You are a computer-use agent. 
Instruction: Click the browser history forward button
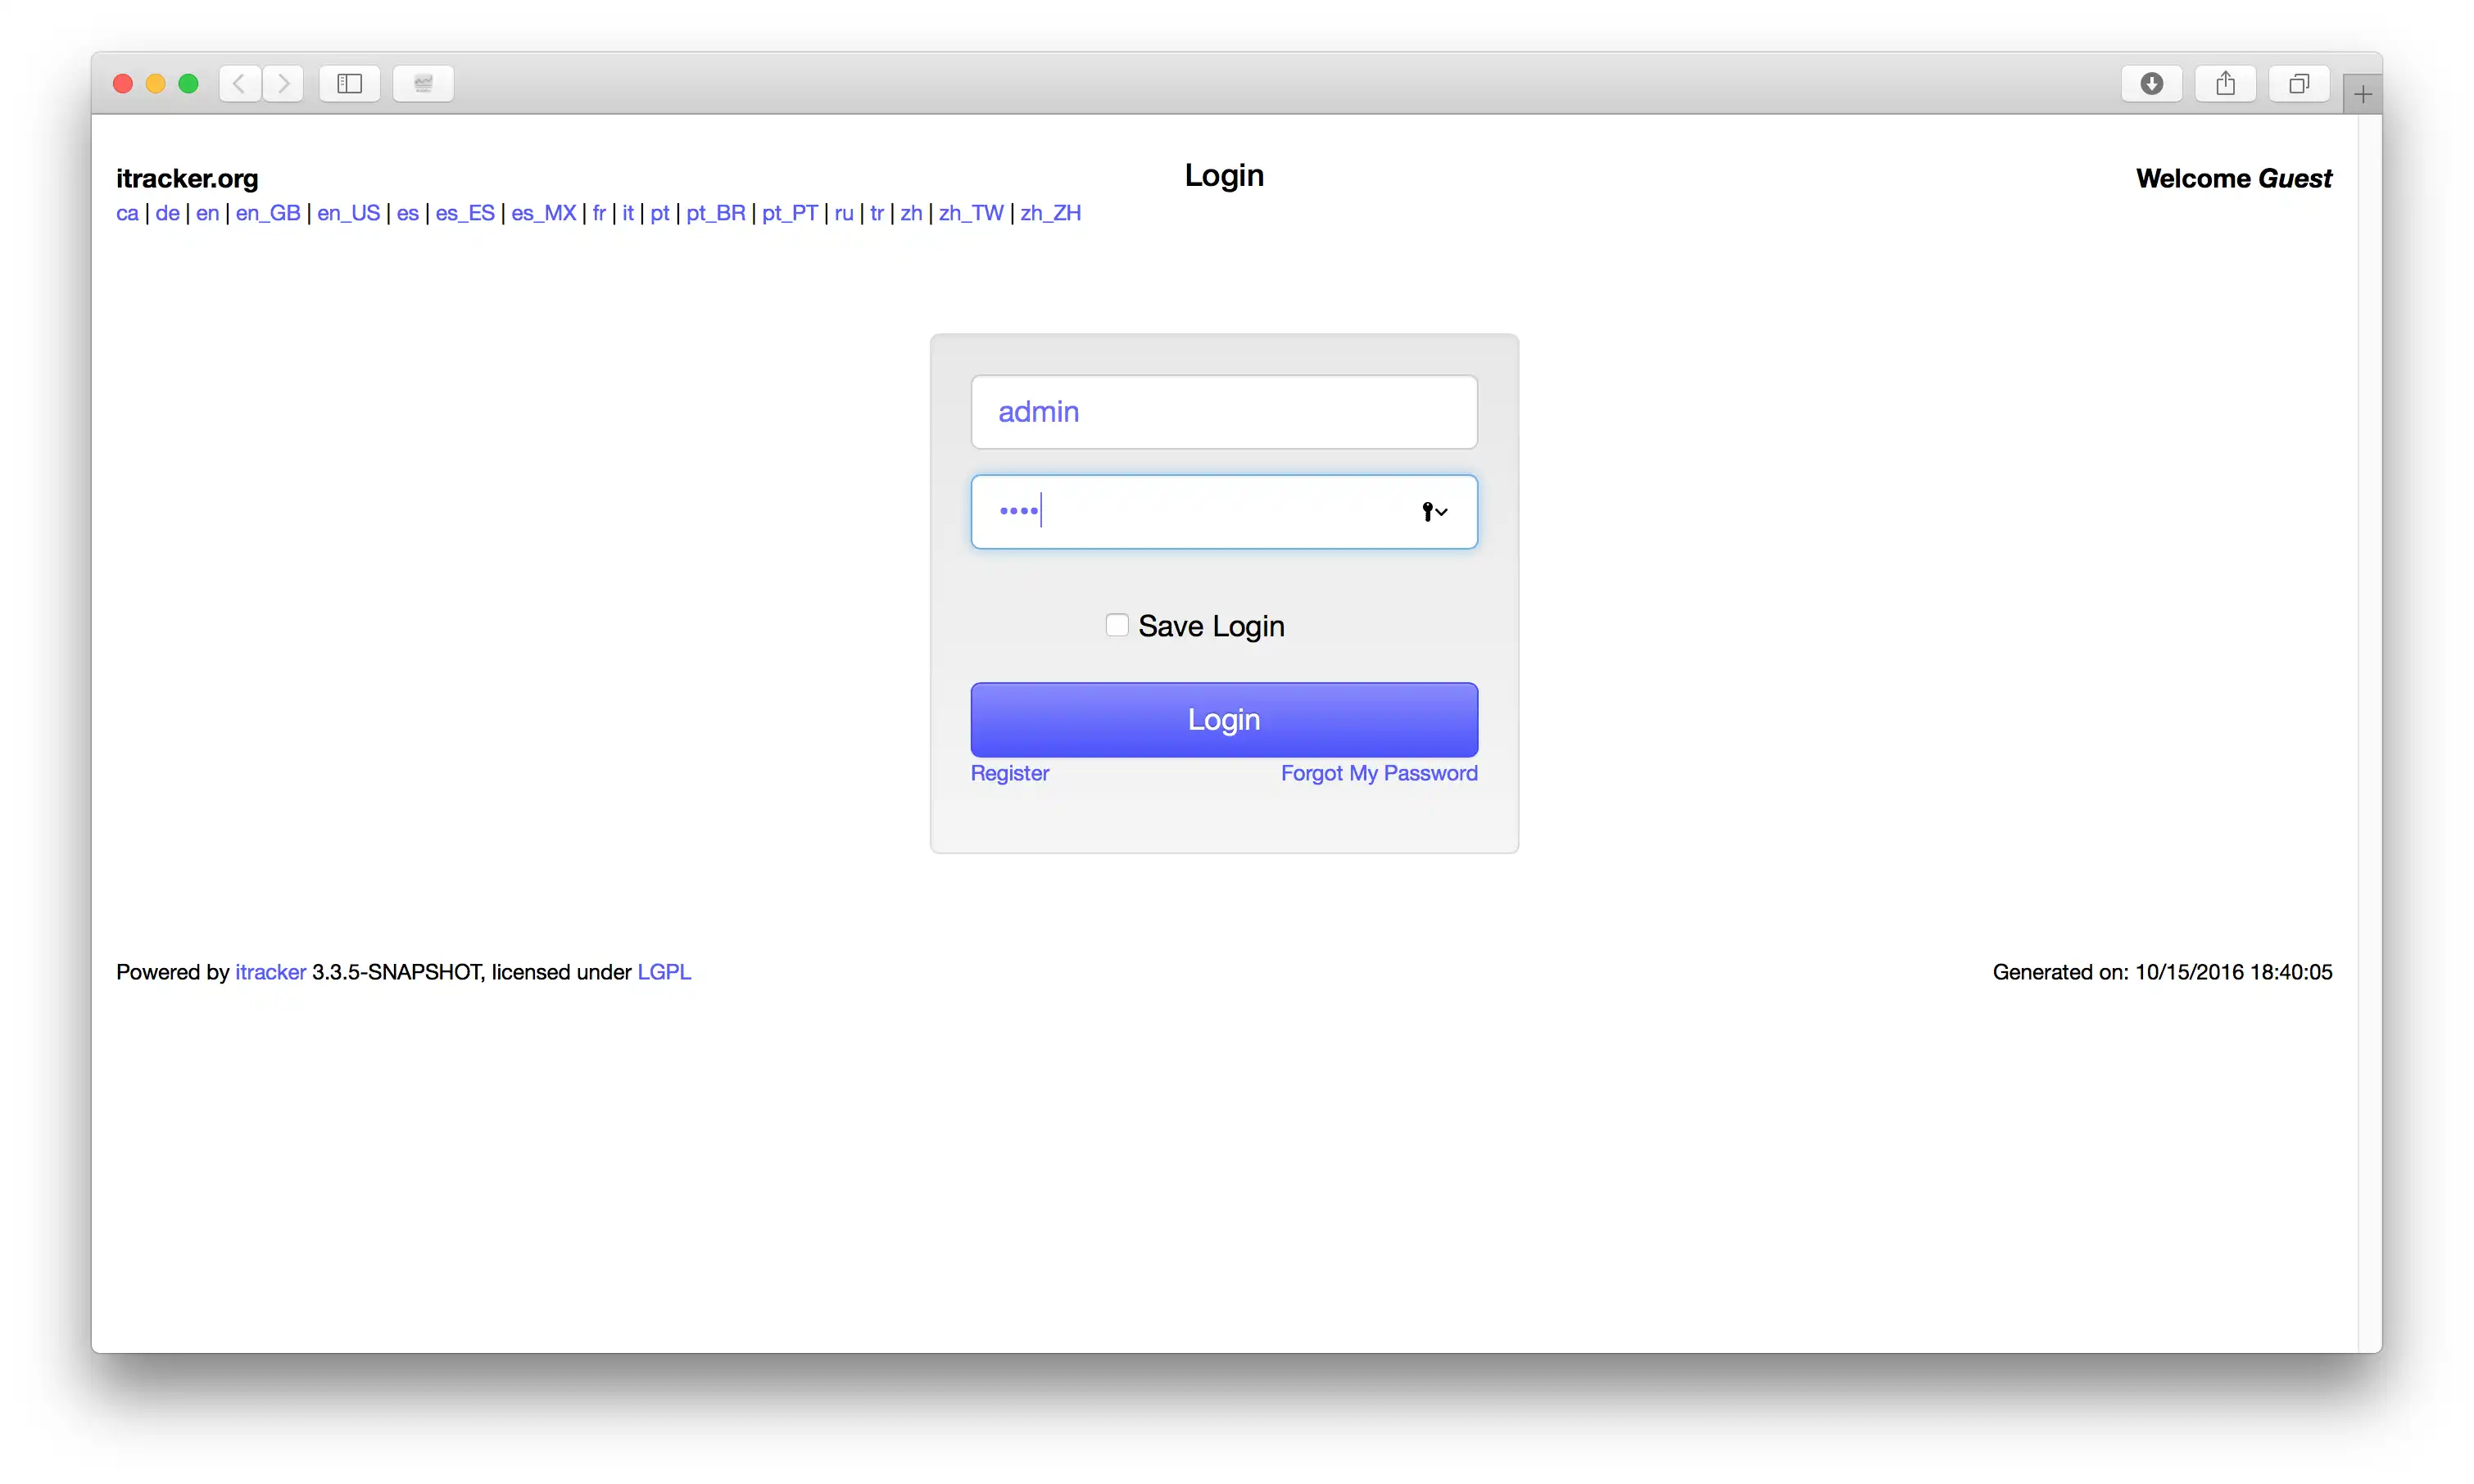(283, 83)
